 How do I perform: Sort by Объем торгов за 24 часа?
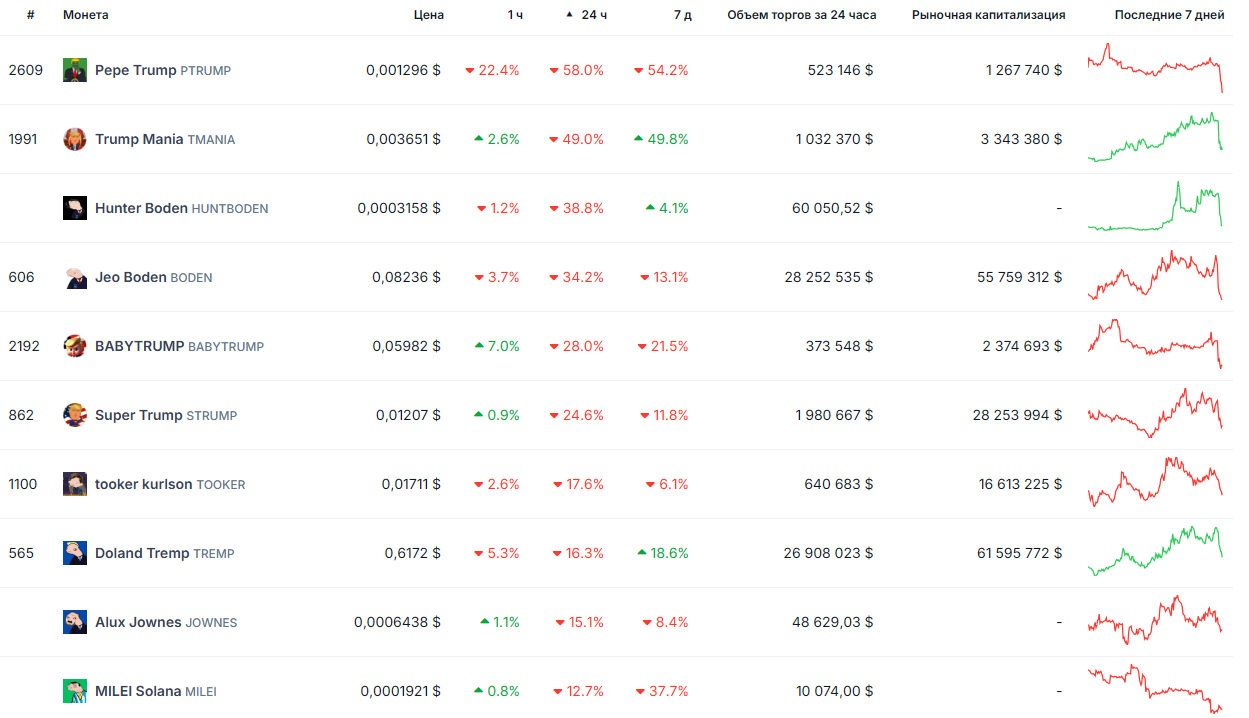[x=802, y=15]
